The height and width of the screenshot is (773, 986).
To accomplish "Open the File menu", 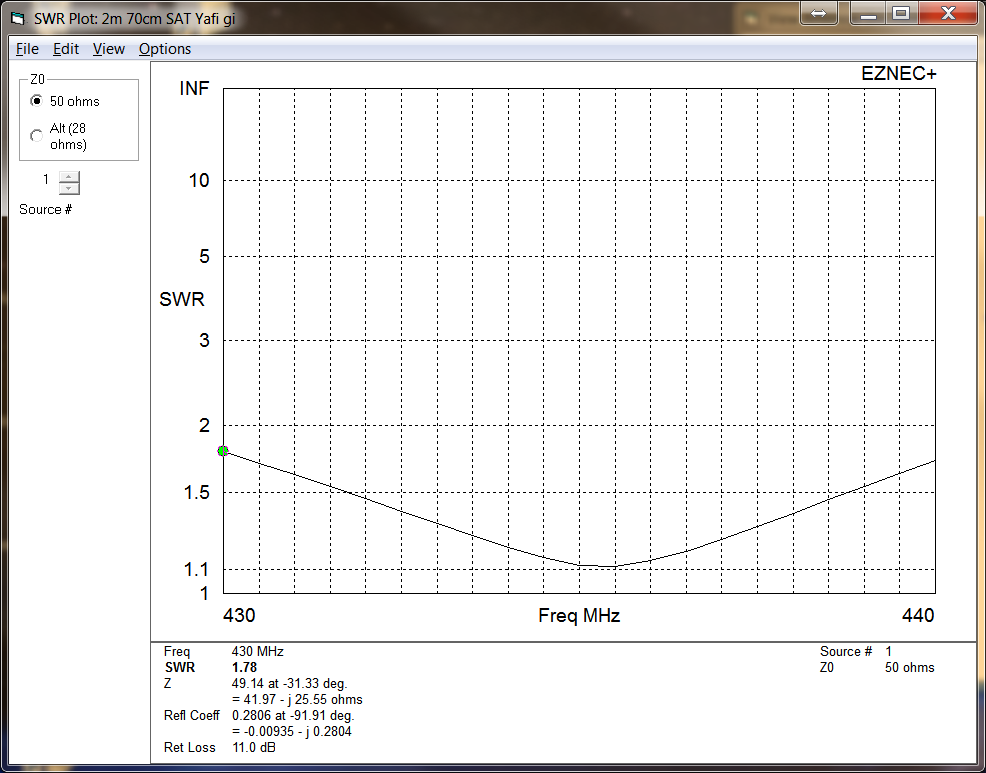I will [x=27, y=49].
